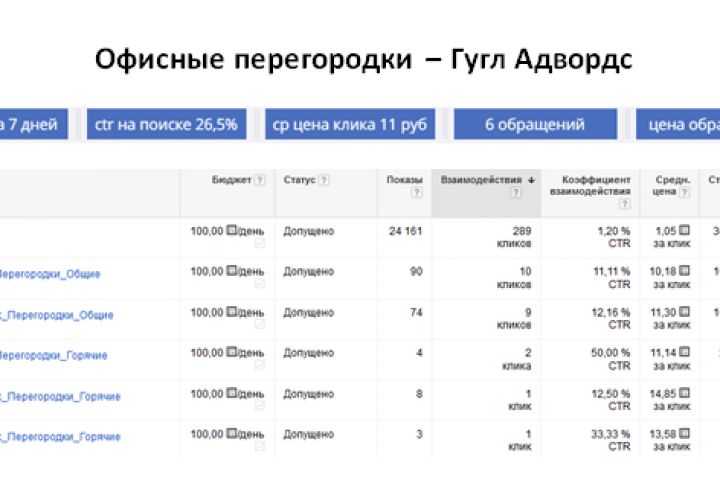Image resolution: width=720 pixels, height=480 pixels.
Task: Click budget icon in the 90 impressions row
Action: 231,271
